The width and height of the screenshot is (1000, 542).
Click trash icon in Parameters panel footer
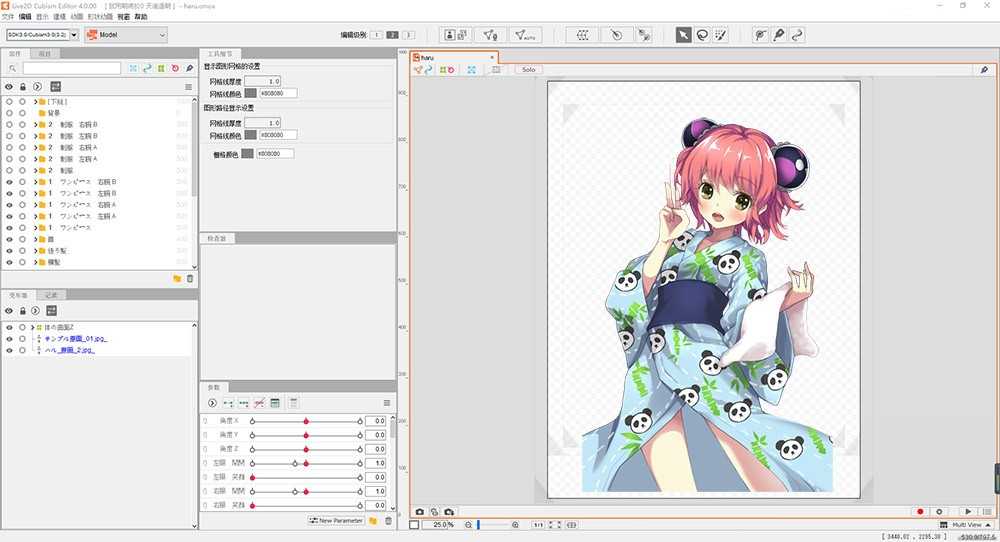[x=388, y=521]
